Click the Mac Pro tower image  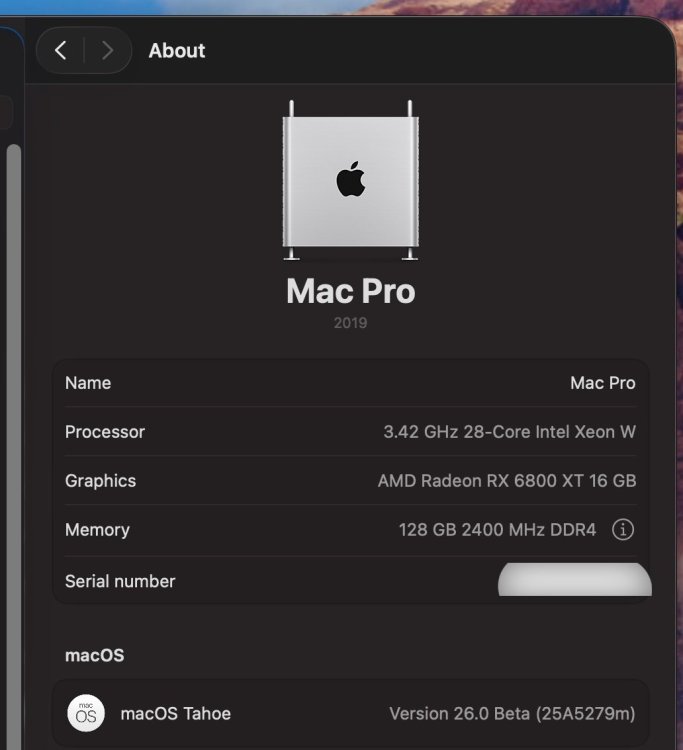point(351,180)
